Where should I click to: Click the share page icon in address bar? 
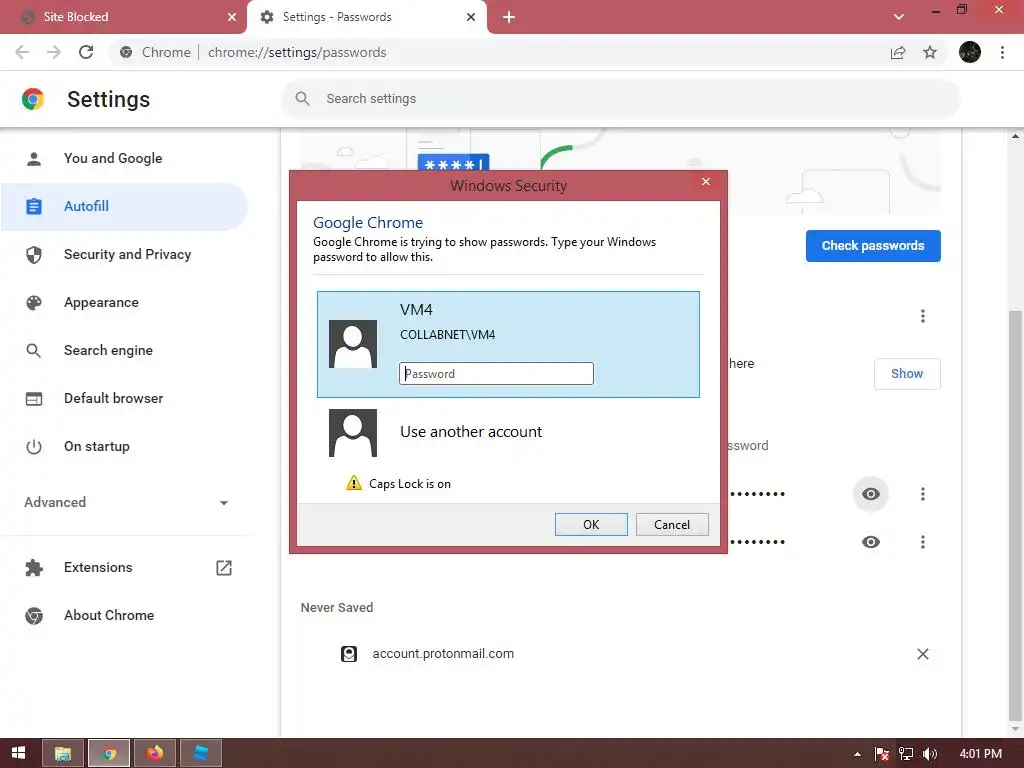click(898, 52)
